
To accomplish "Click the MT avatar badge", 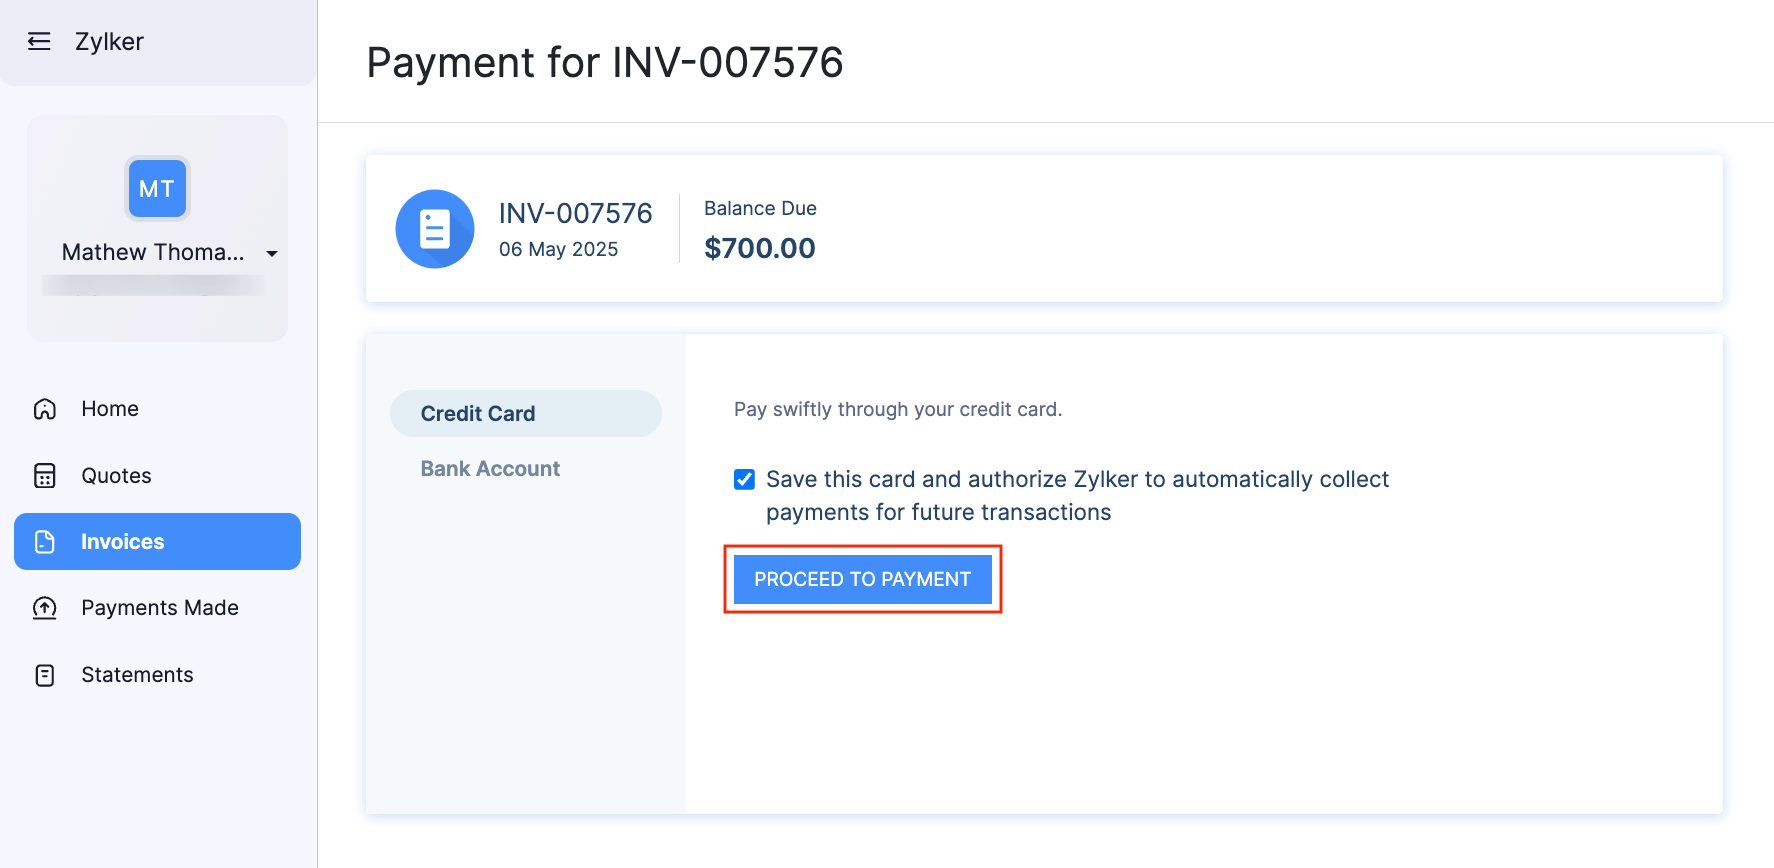I will click(156, 188).
